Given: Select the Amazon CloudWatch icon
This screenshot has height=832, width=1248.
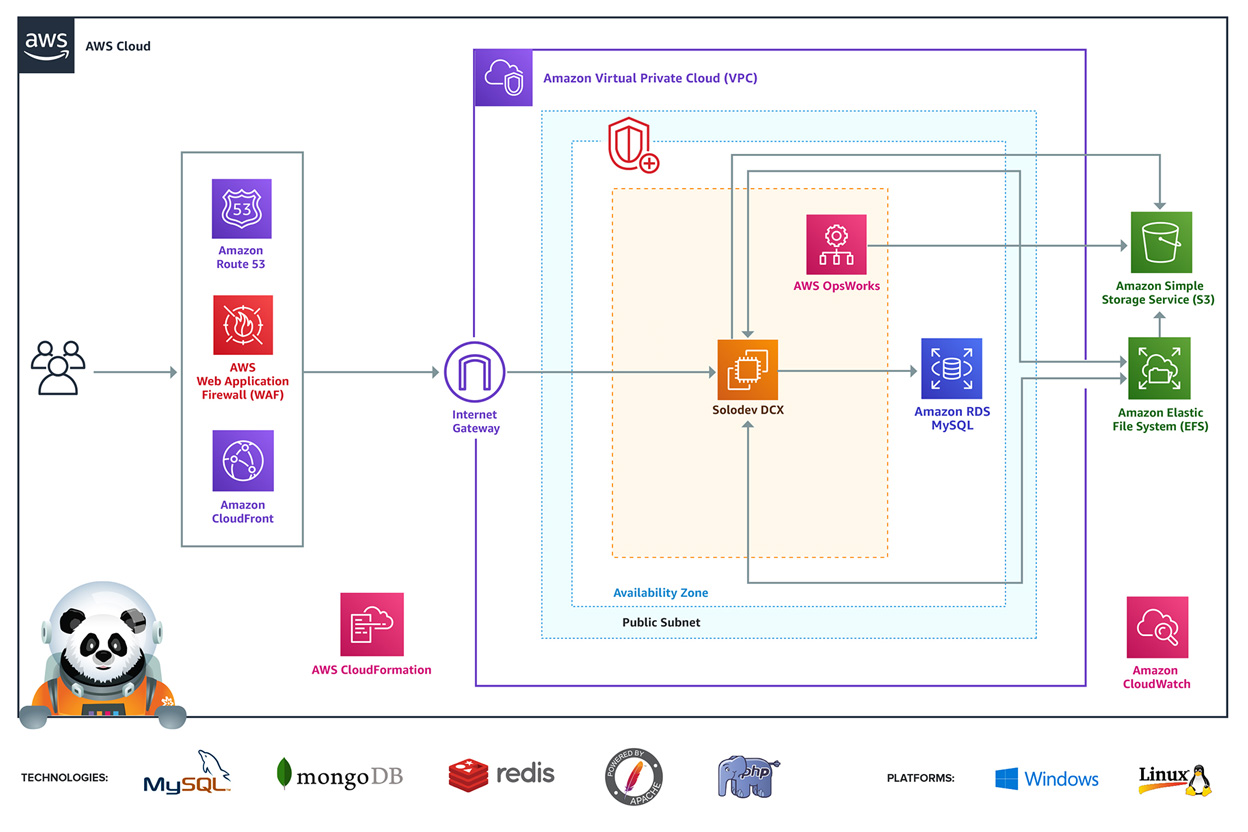Looking at the screenshot, I should [x=1157, y=628].
